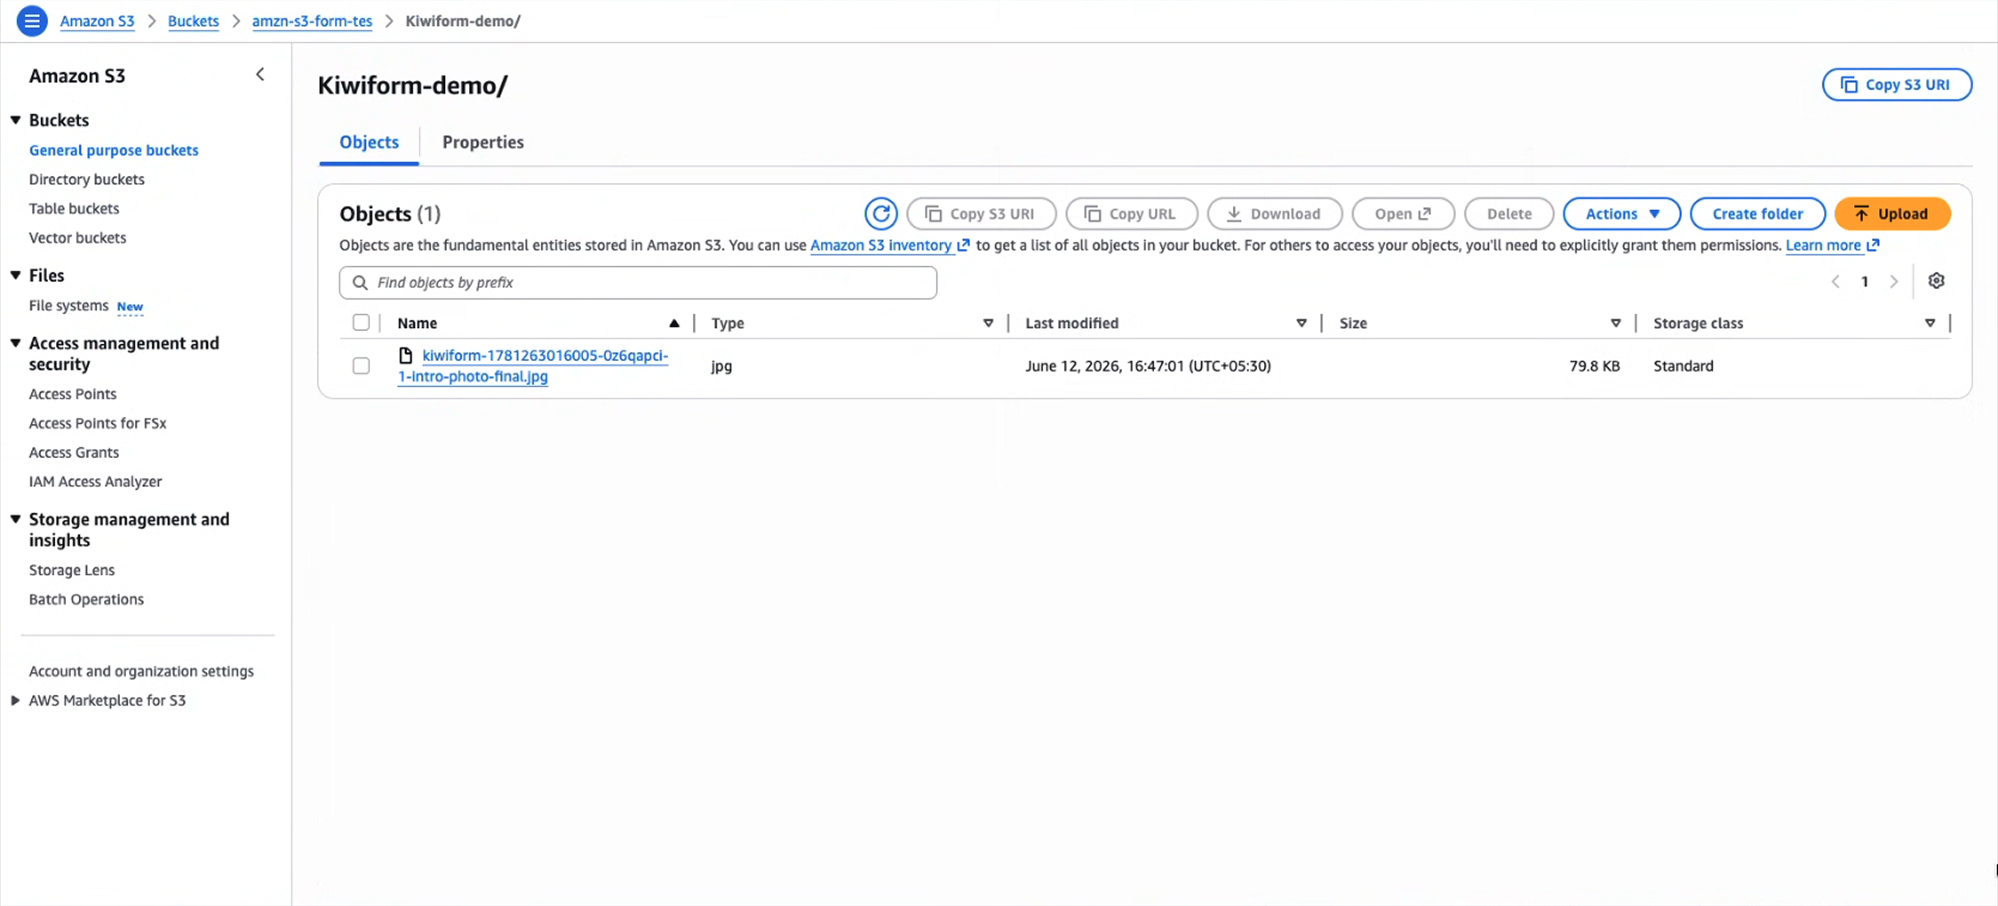Open the hamburger navigation menu icon

[32, 20]
